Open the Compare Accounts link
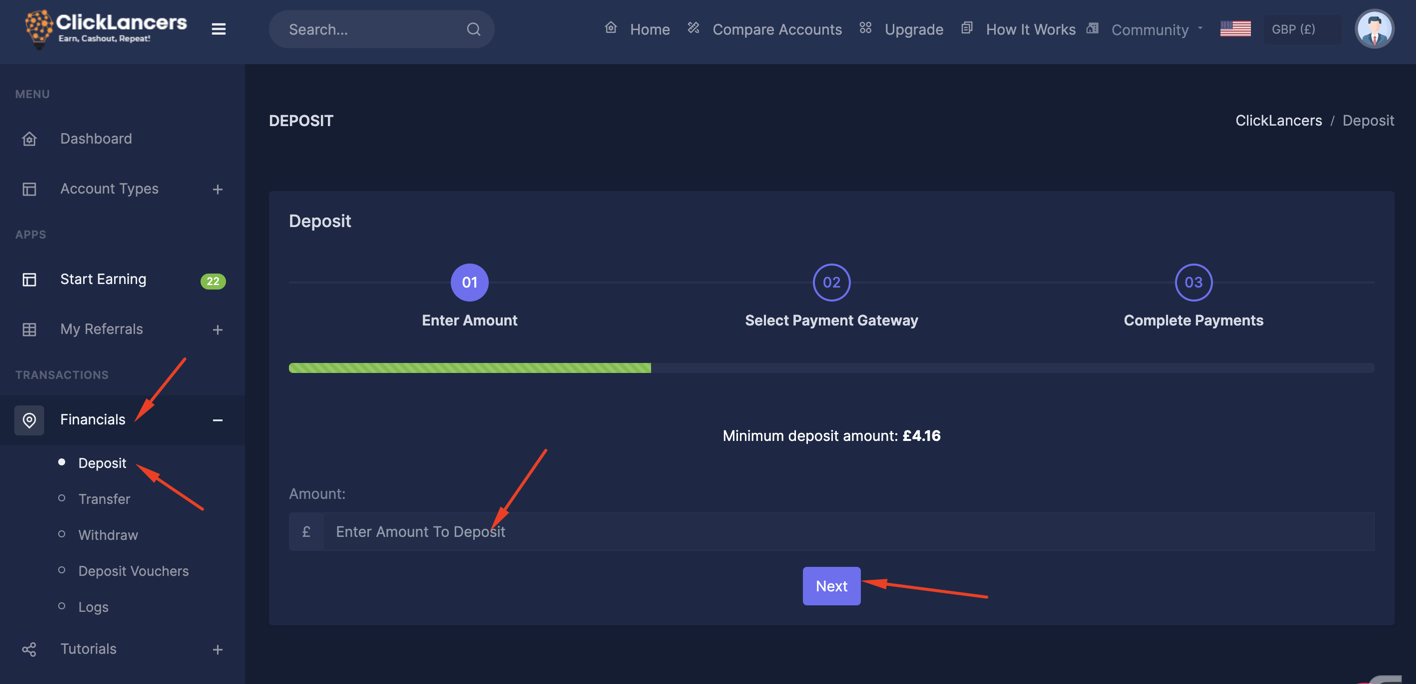The image size is (1417, 684). [776, 30]
